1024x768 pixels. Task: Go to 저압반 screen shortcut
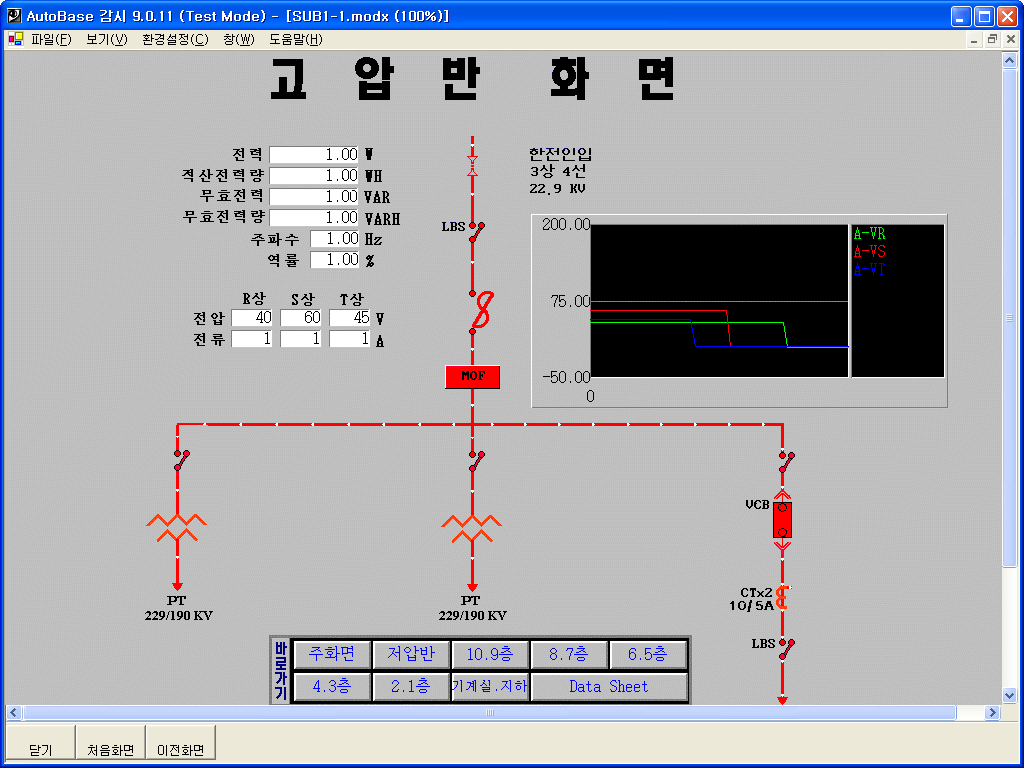pyautogui.click(x=411, y=655)
